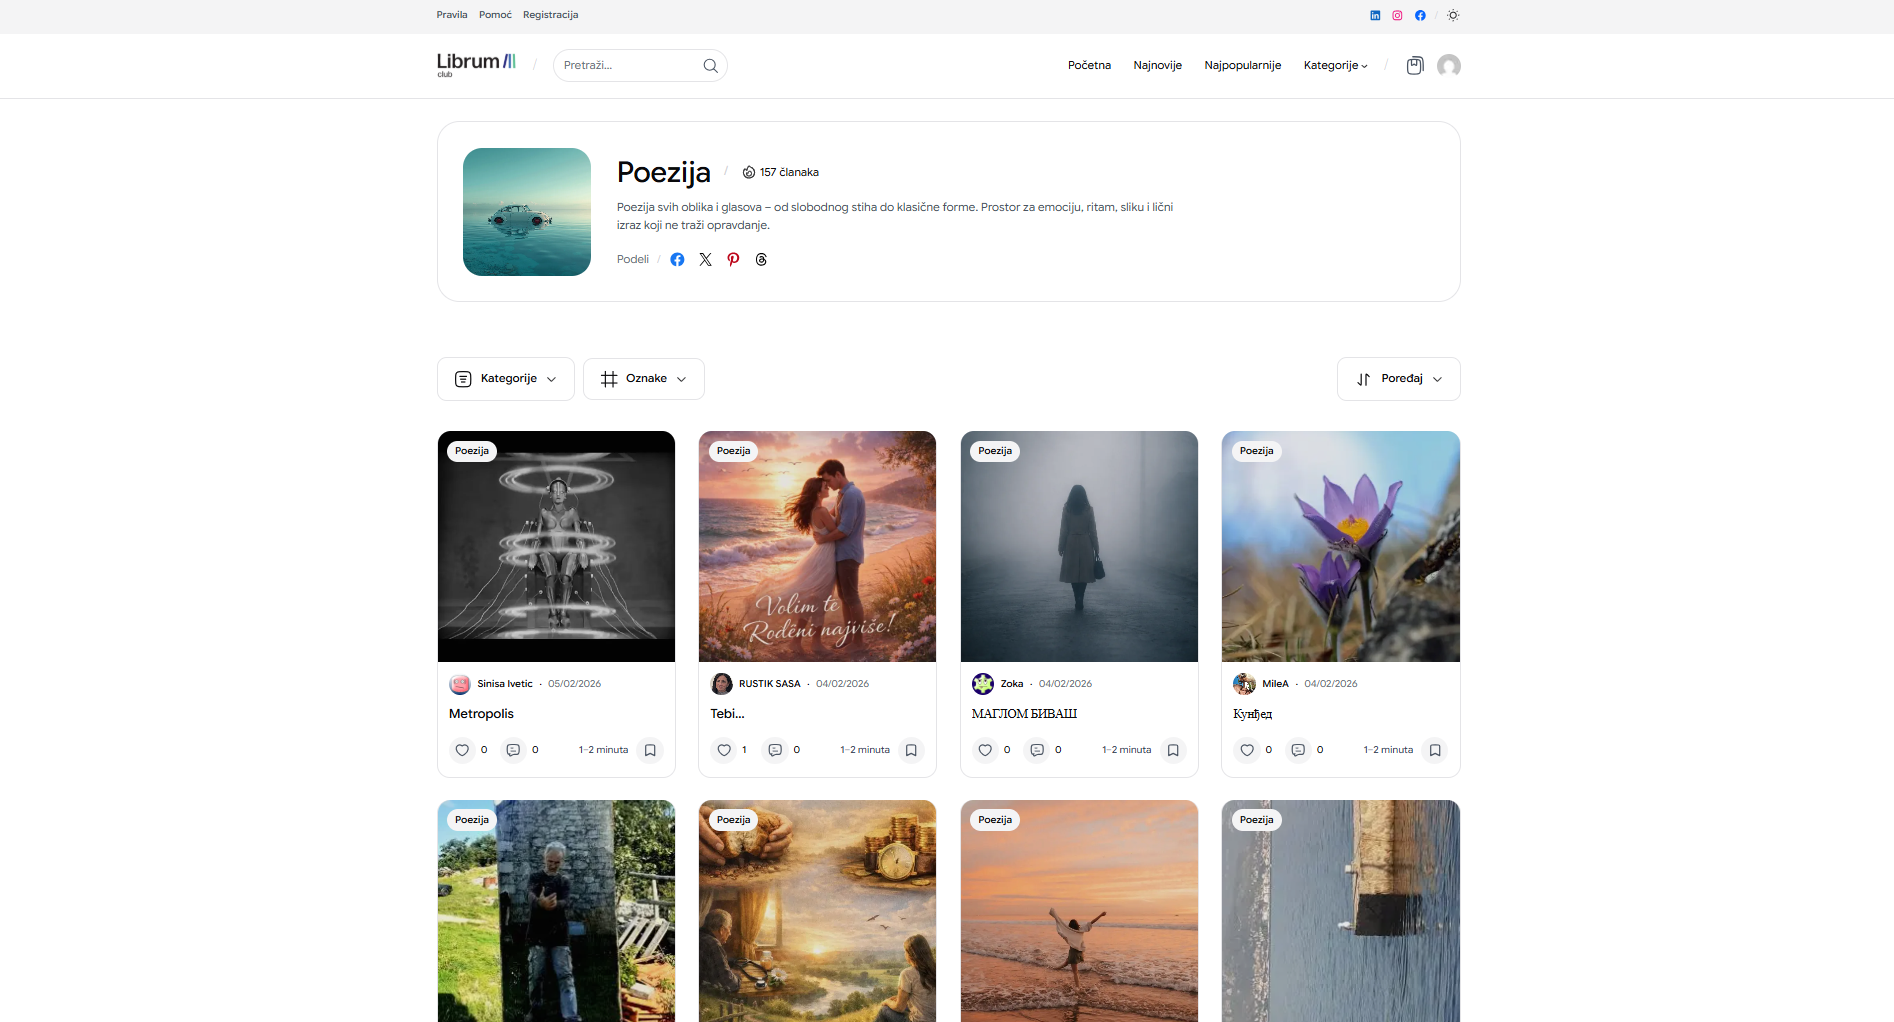Open the Najpopularnije nav item
Screen dimensions: 1894x1022
(1242, 66)
